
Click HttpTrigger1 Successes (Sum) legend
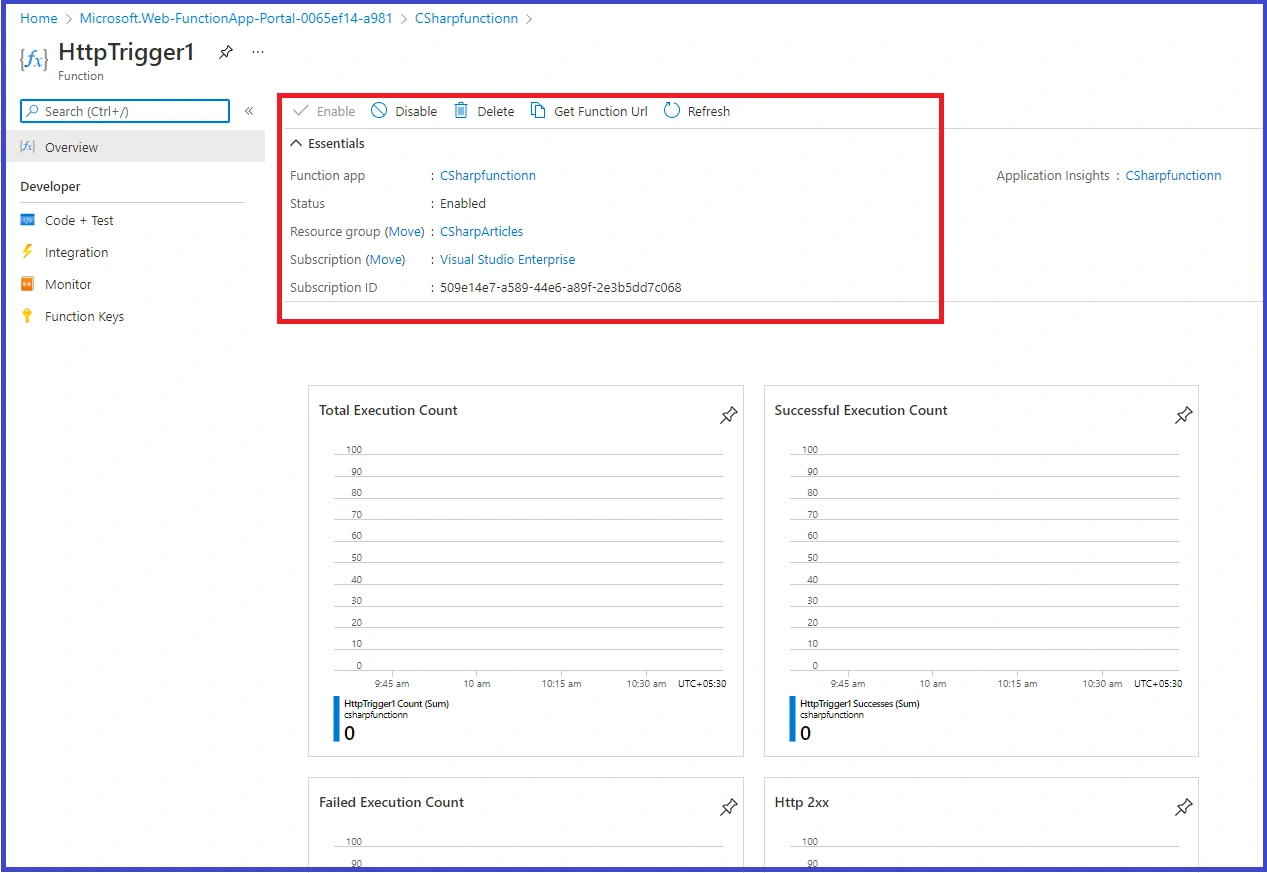859,703
